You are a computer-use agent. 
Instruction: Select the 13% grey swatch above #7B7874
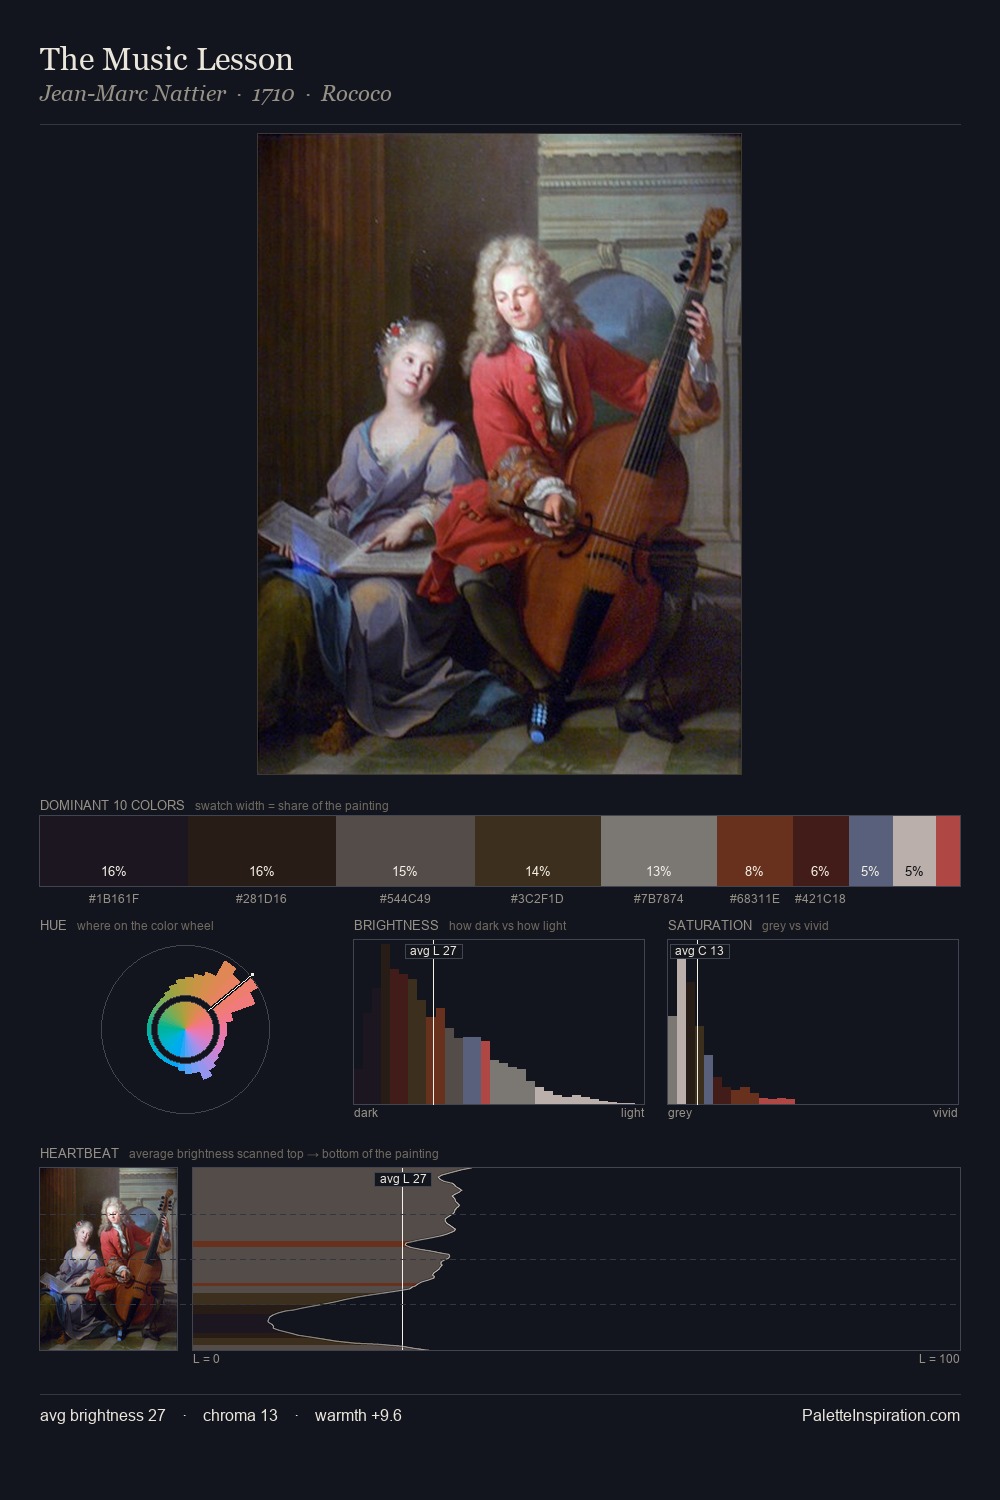(659, 851)
